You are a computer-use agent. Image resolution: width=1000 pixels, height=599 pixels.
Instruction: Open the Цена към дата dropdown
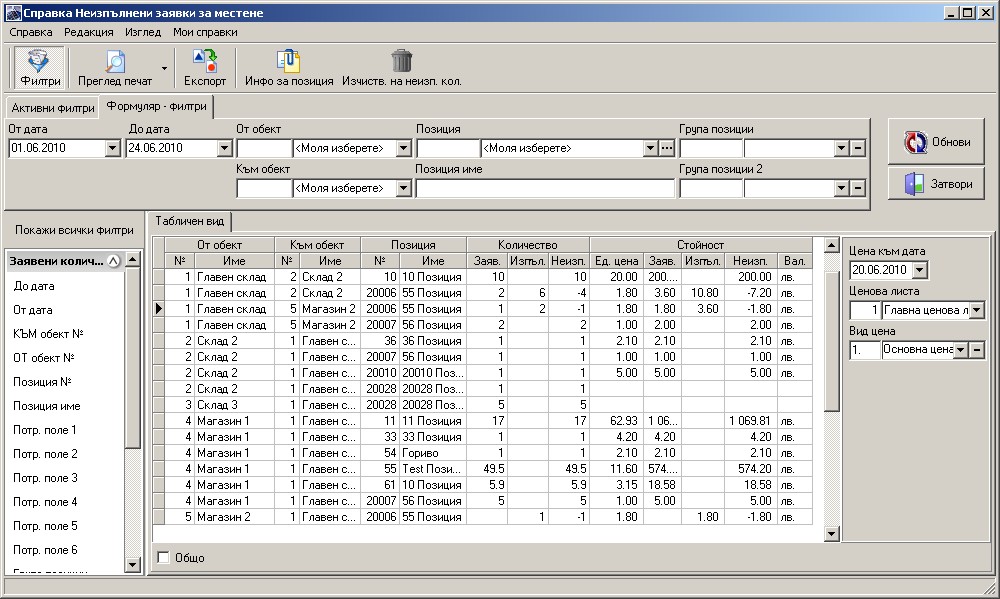[x=919, y=270]
